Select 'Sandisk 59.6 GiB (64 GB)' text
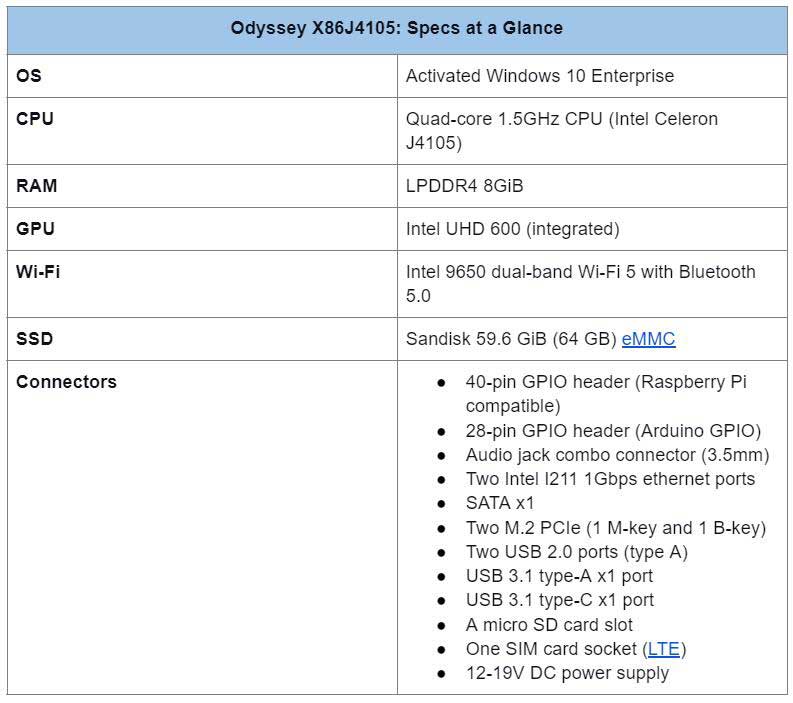 511,339
